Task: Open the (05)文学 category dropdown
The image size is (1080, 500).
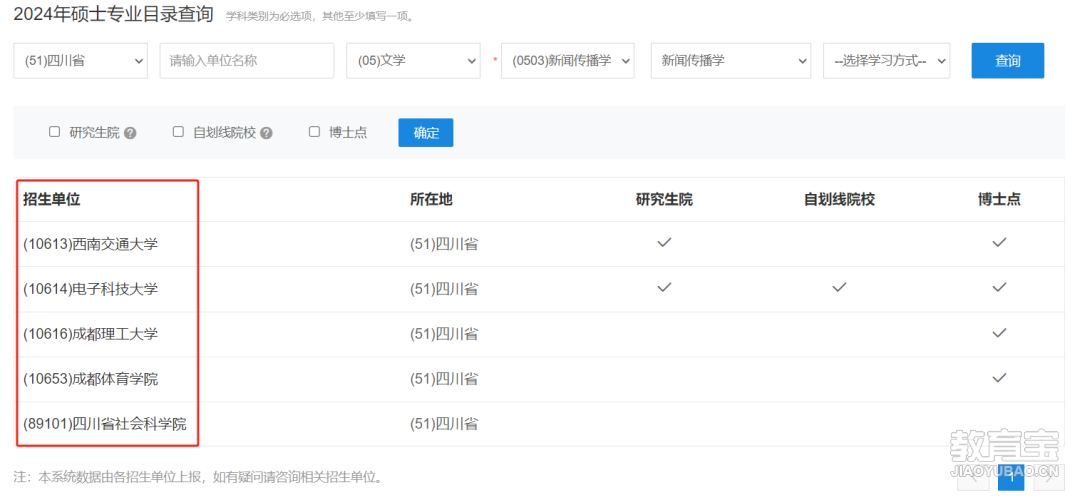Action: 413,61
